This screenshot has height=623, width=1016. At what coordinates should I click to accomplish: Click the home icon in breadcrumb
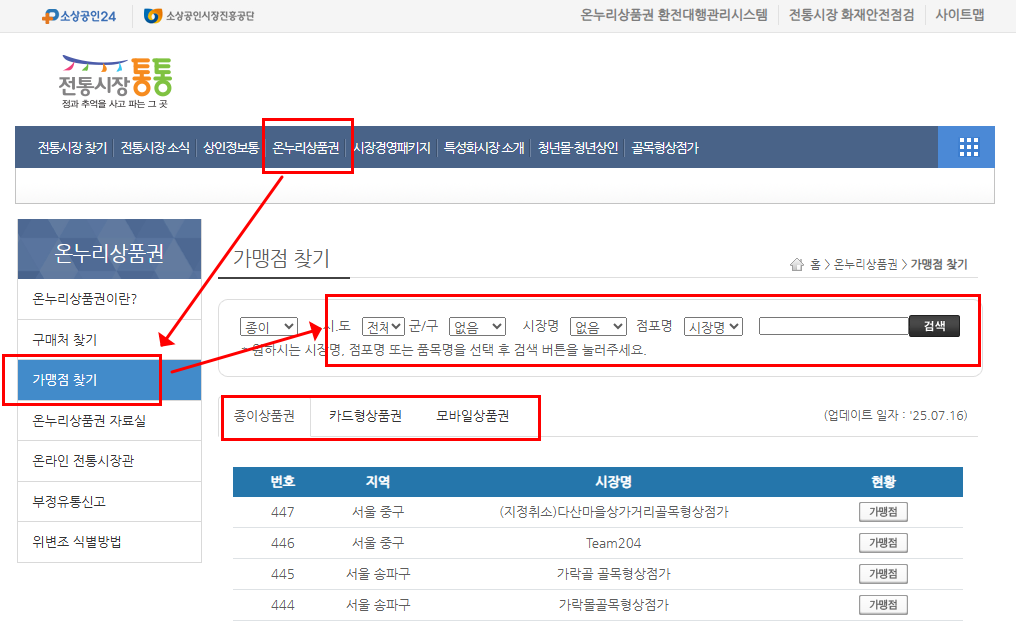click(x=796, y=264)
